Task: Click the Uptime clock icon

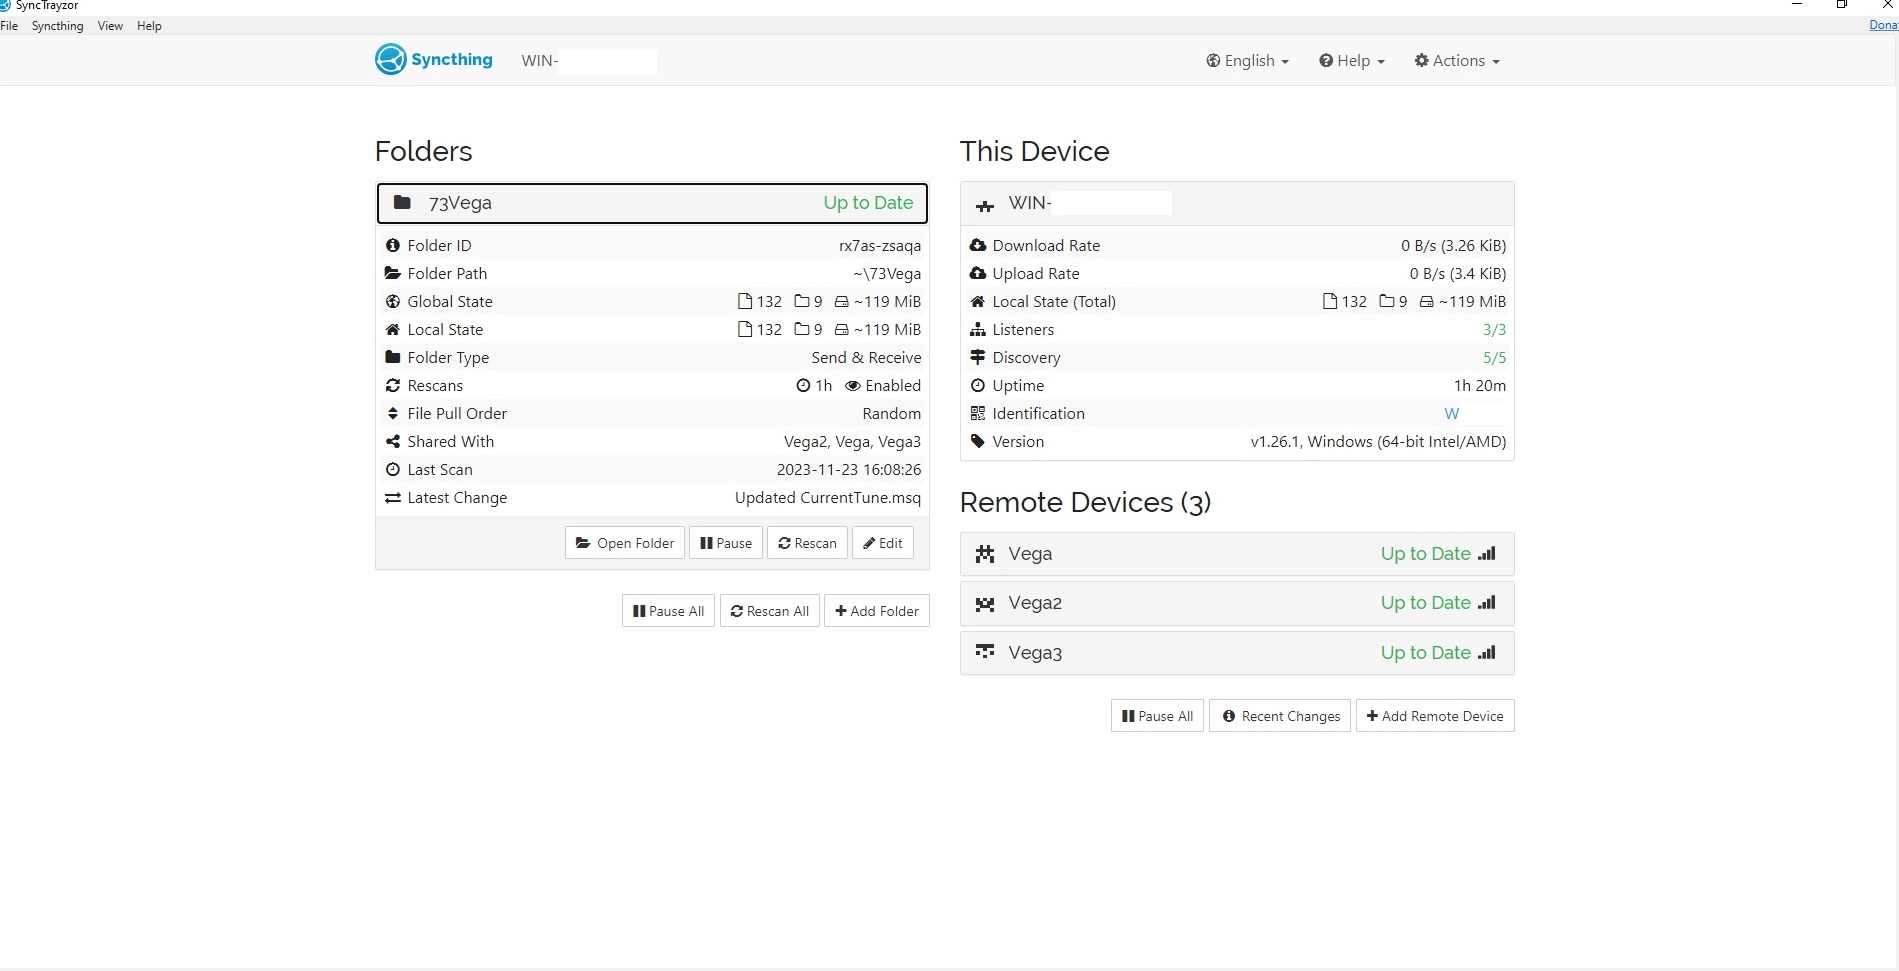Action: 978,385
